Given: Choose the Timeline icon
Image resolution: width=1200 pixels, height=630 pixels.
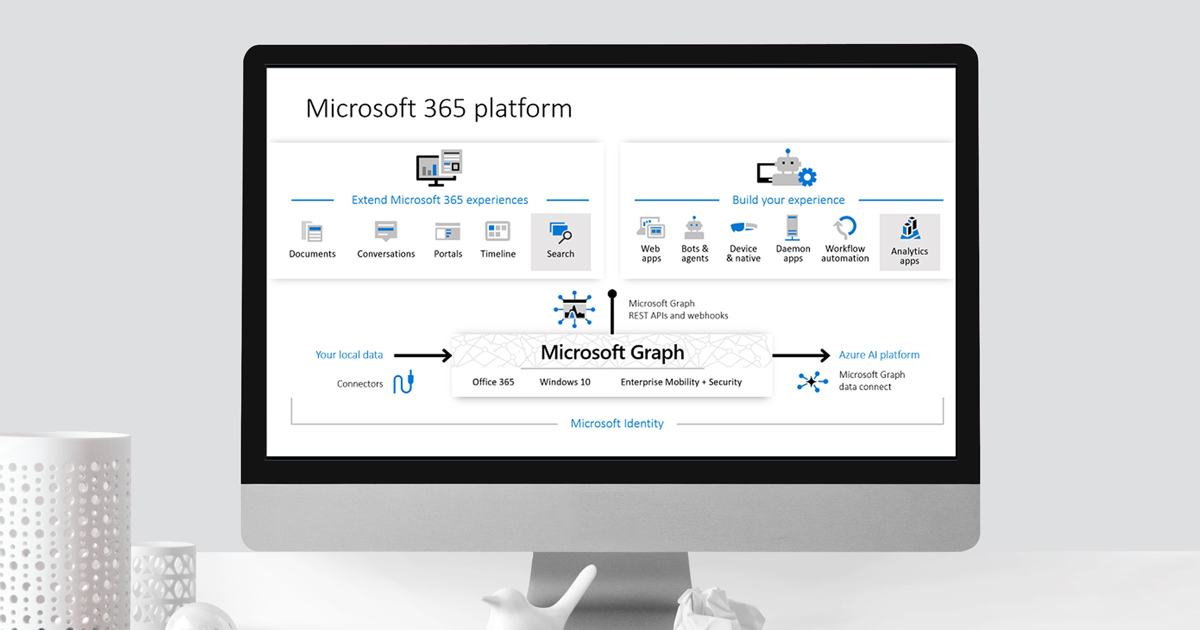Looking at the screenshot, I should 498,232.
